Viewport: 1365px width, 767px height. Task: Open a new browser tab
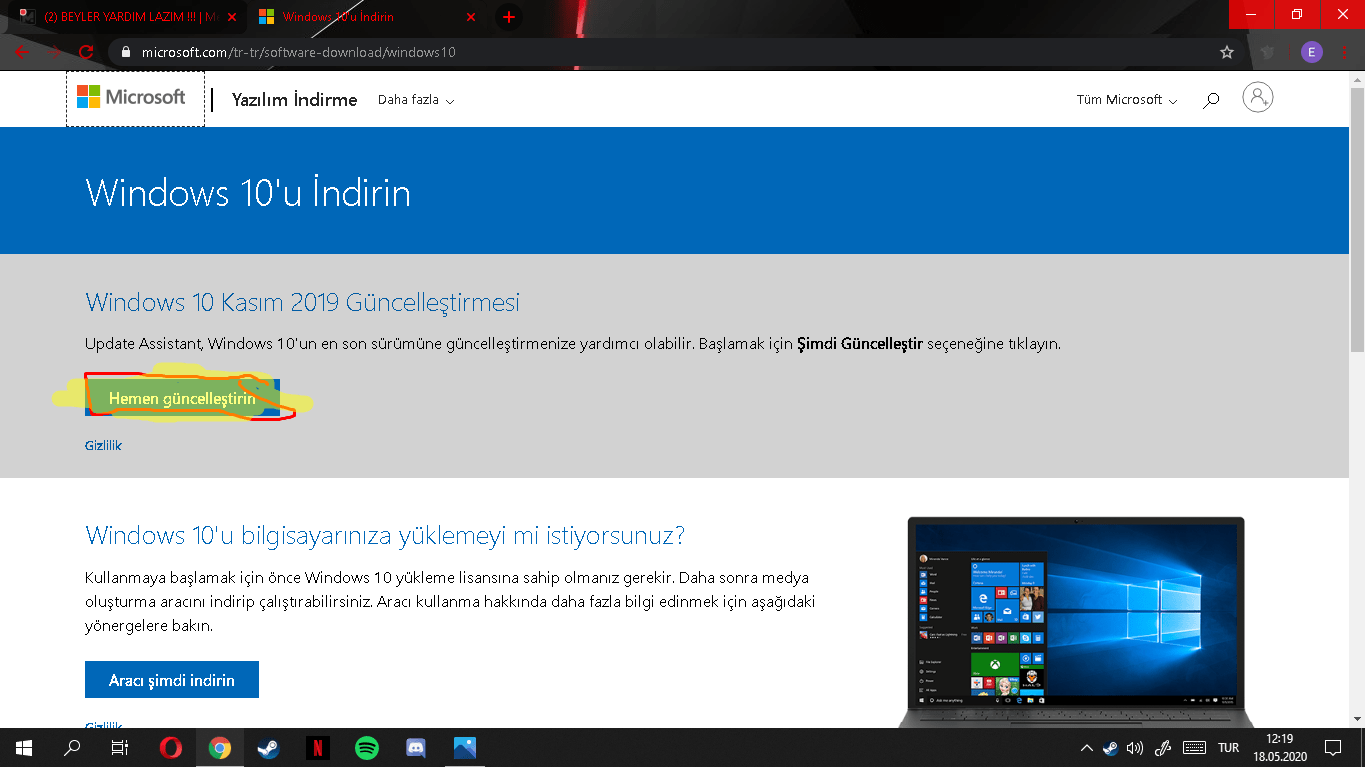tap(509, 17)
